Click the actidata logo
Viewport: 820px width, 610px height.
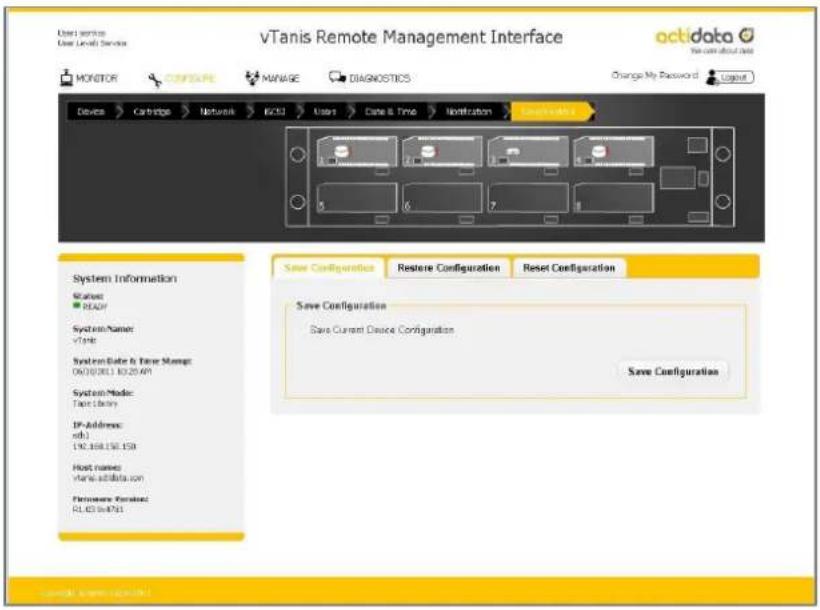click(704, 39)
